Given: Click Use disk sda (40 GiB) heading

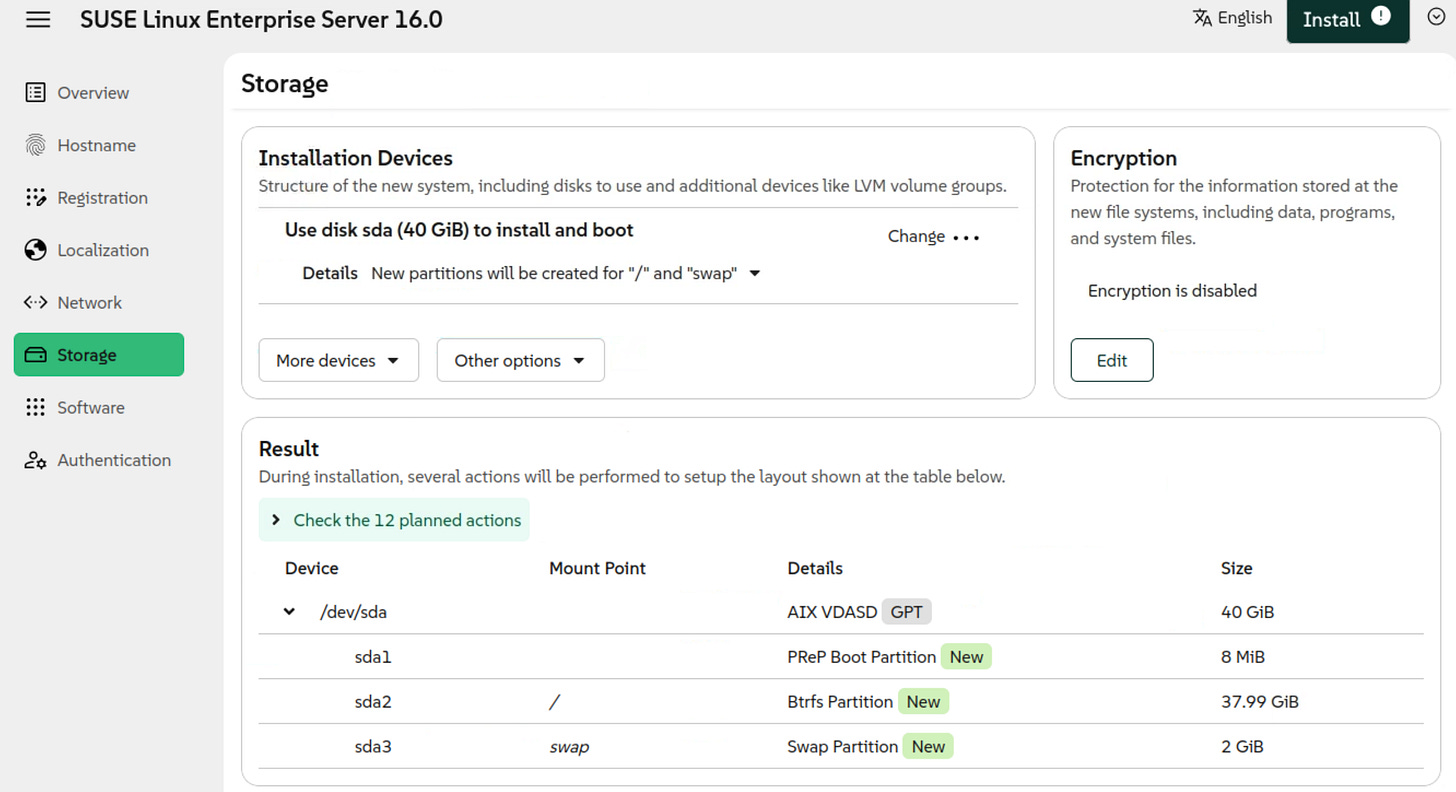Looking at the screenshot, I should pos(459,230).
